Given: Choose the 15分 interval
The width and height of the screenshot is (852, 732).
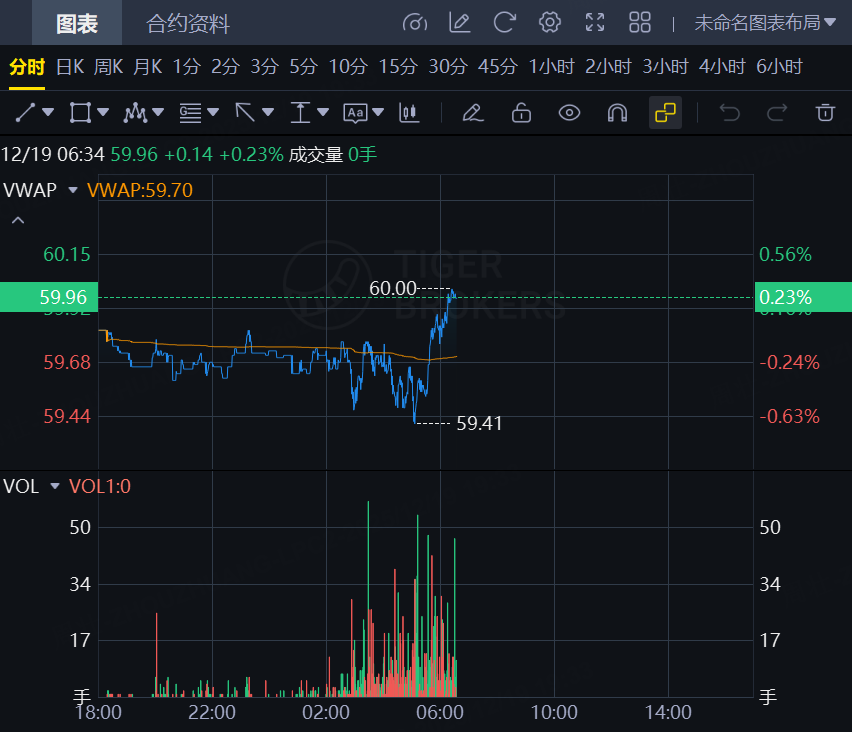Looking at the screenshot, I should pos(397,67).
